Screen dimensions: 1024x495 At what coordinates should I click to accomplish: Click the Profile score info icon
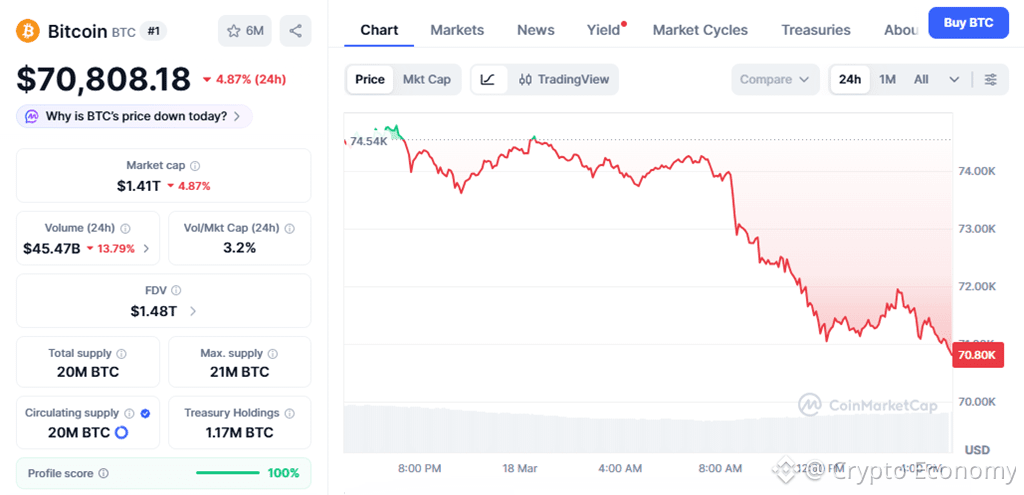tap(103, 473)
